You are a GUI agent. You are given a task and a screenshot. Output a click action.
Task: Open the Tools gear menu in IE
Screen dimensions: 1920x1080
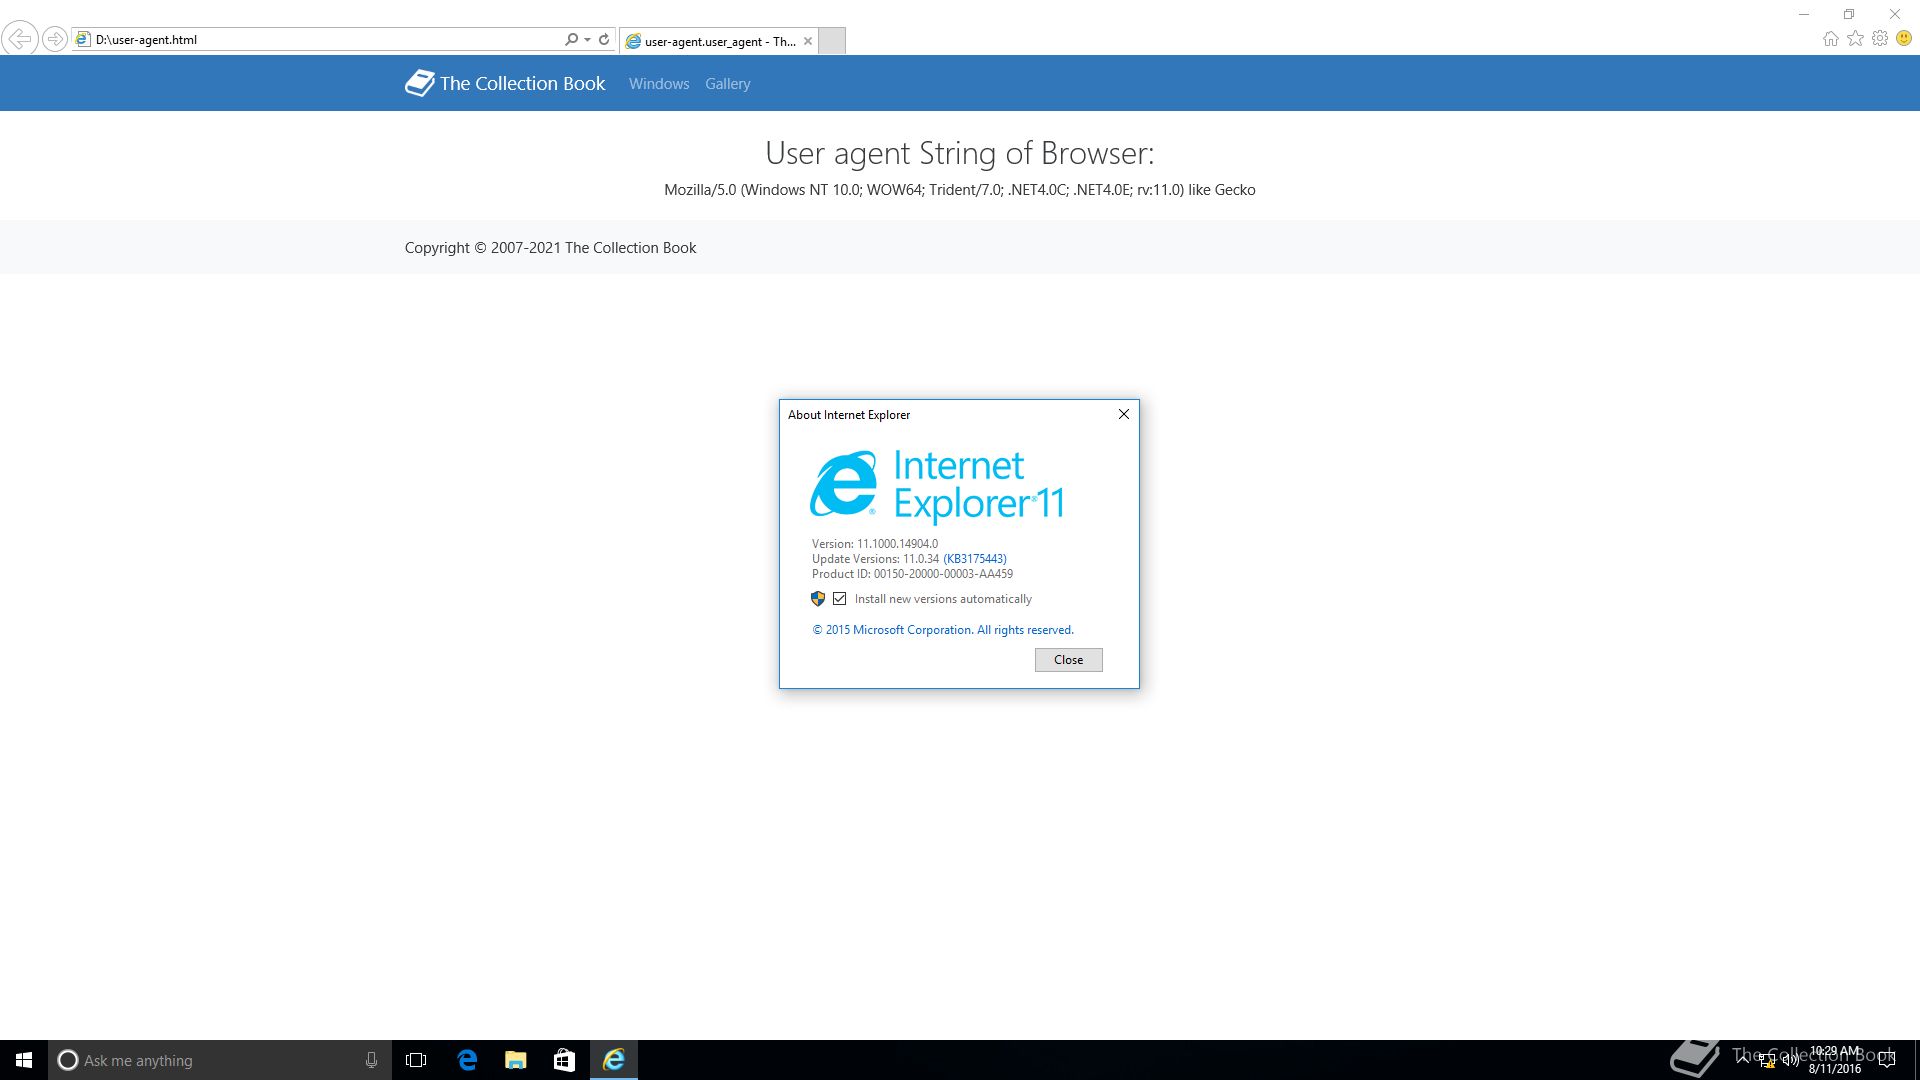pyautogui.click(x=1880, y=39)
